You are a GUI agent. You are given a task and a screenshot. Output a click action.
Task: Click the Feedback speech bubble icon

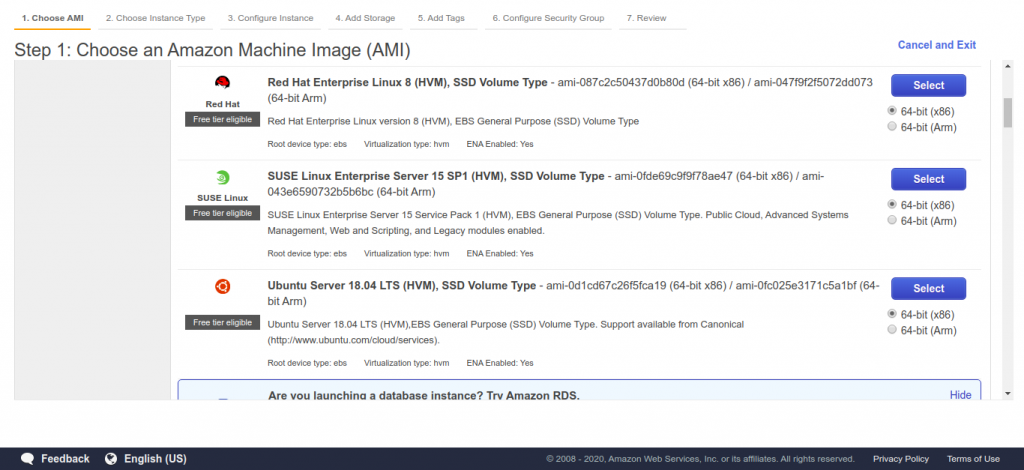pos(27,458)
